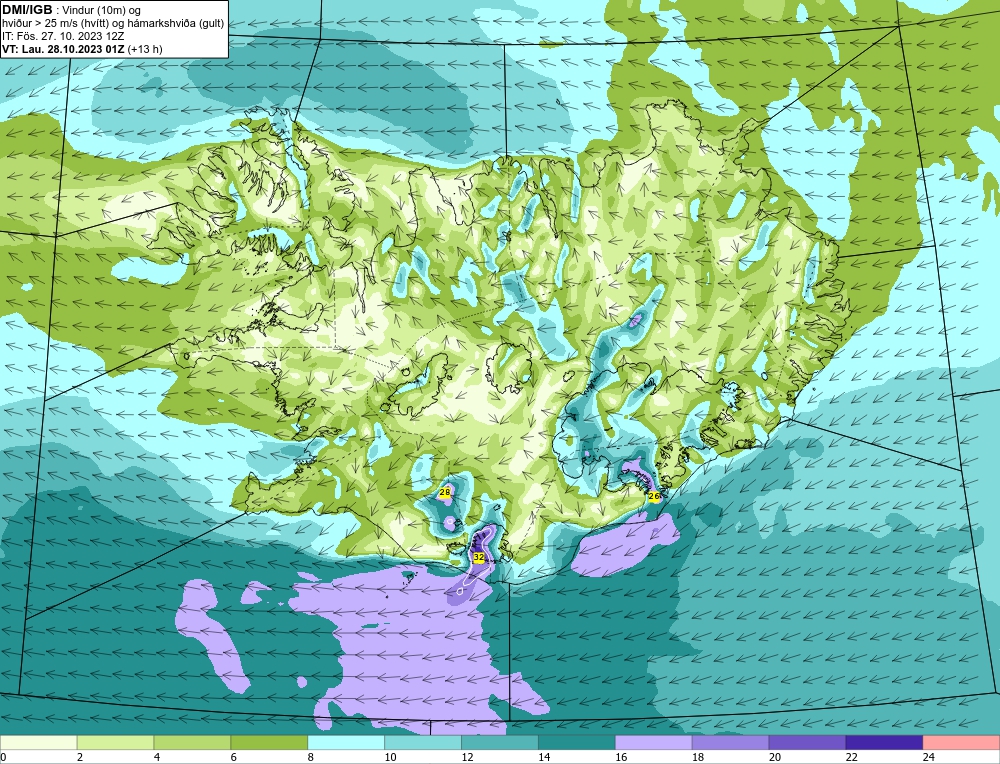Click the 12–14 m/s teal legend swatch
Screen dimensions: 1000x764
pos(500,743)
